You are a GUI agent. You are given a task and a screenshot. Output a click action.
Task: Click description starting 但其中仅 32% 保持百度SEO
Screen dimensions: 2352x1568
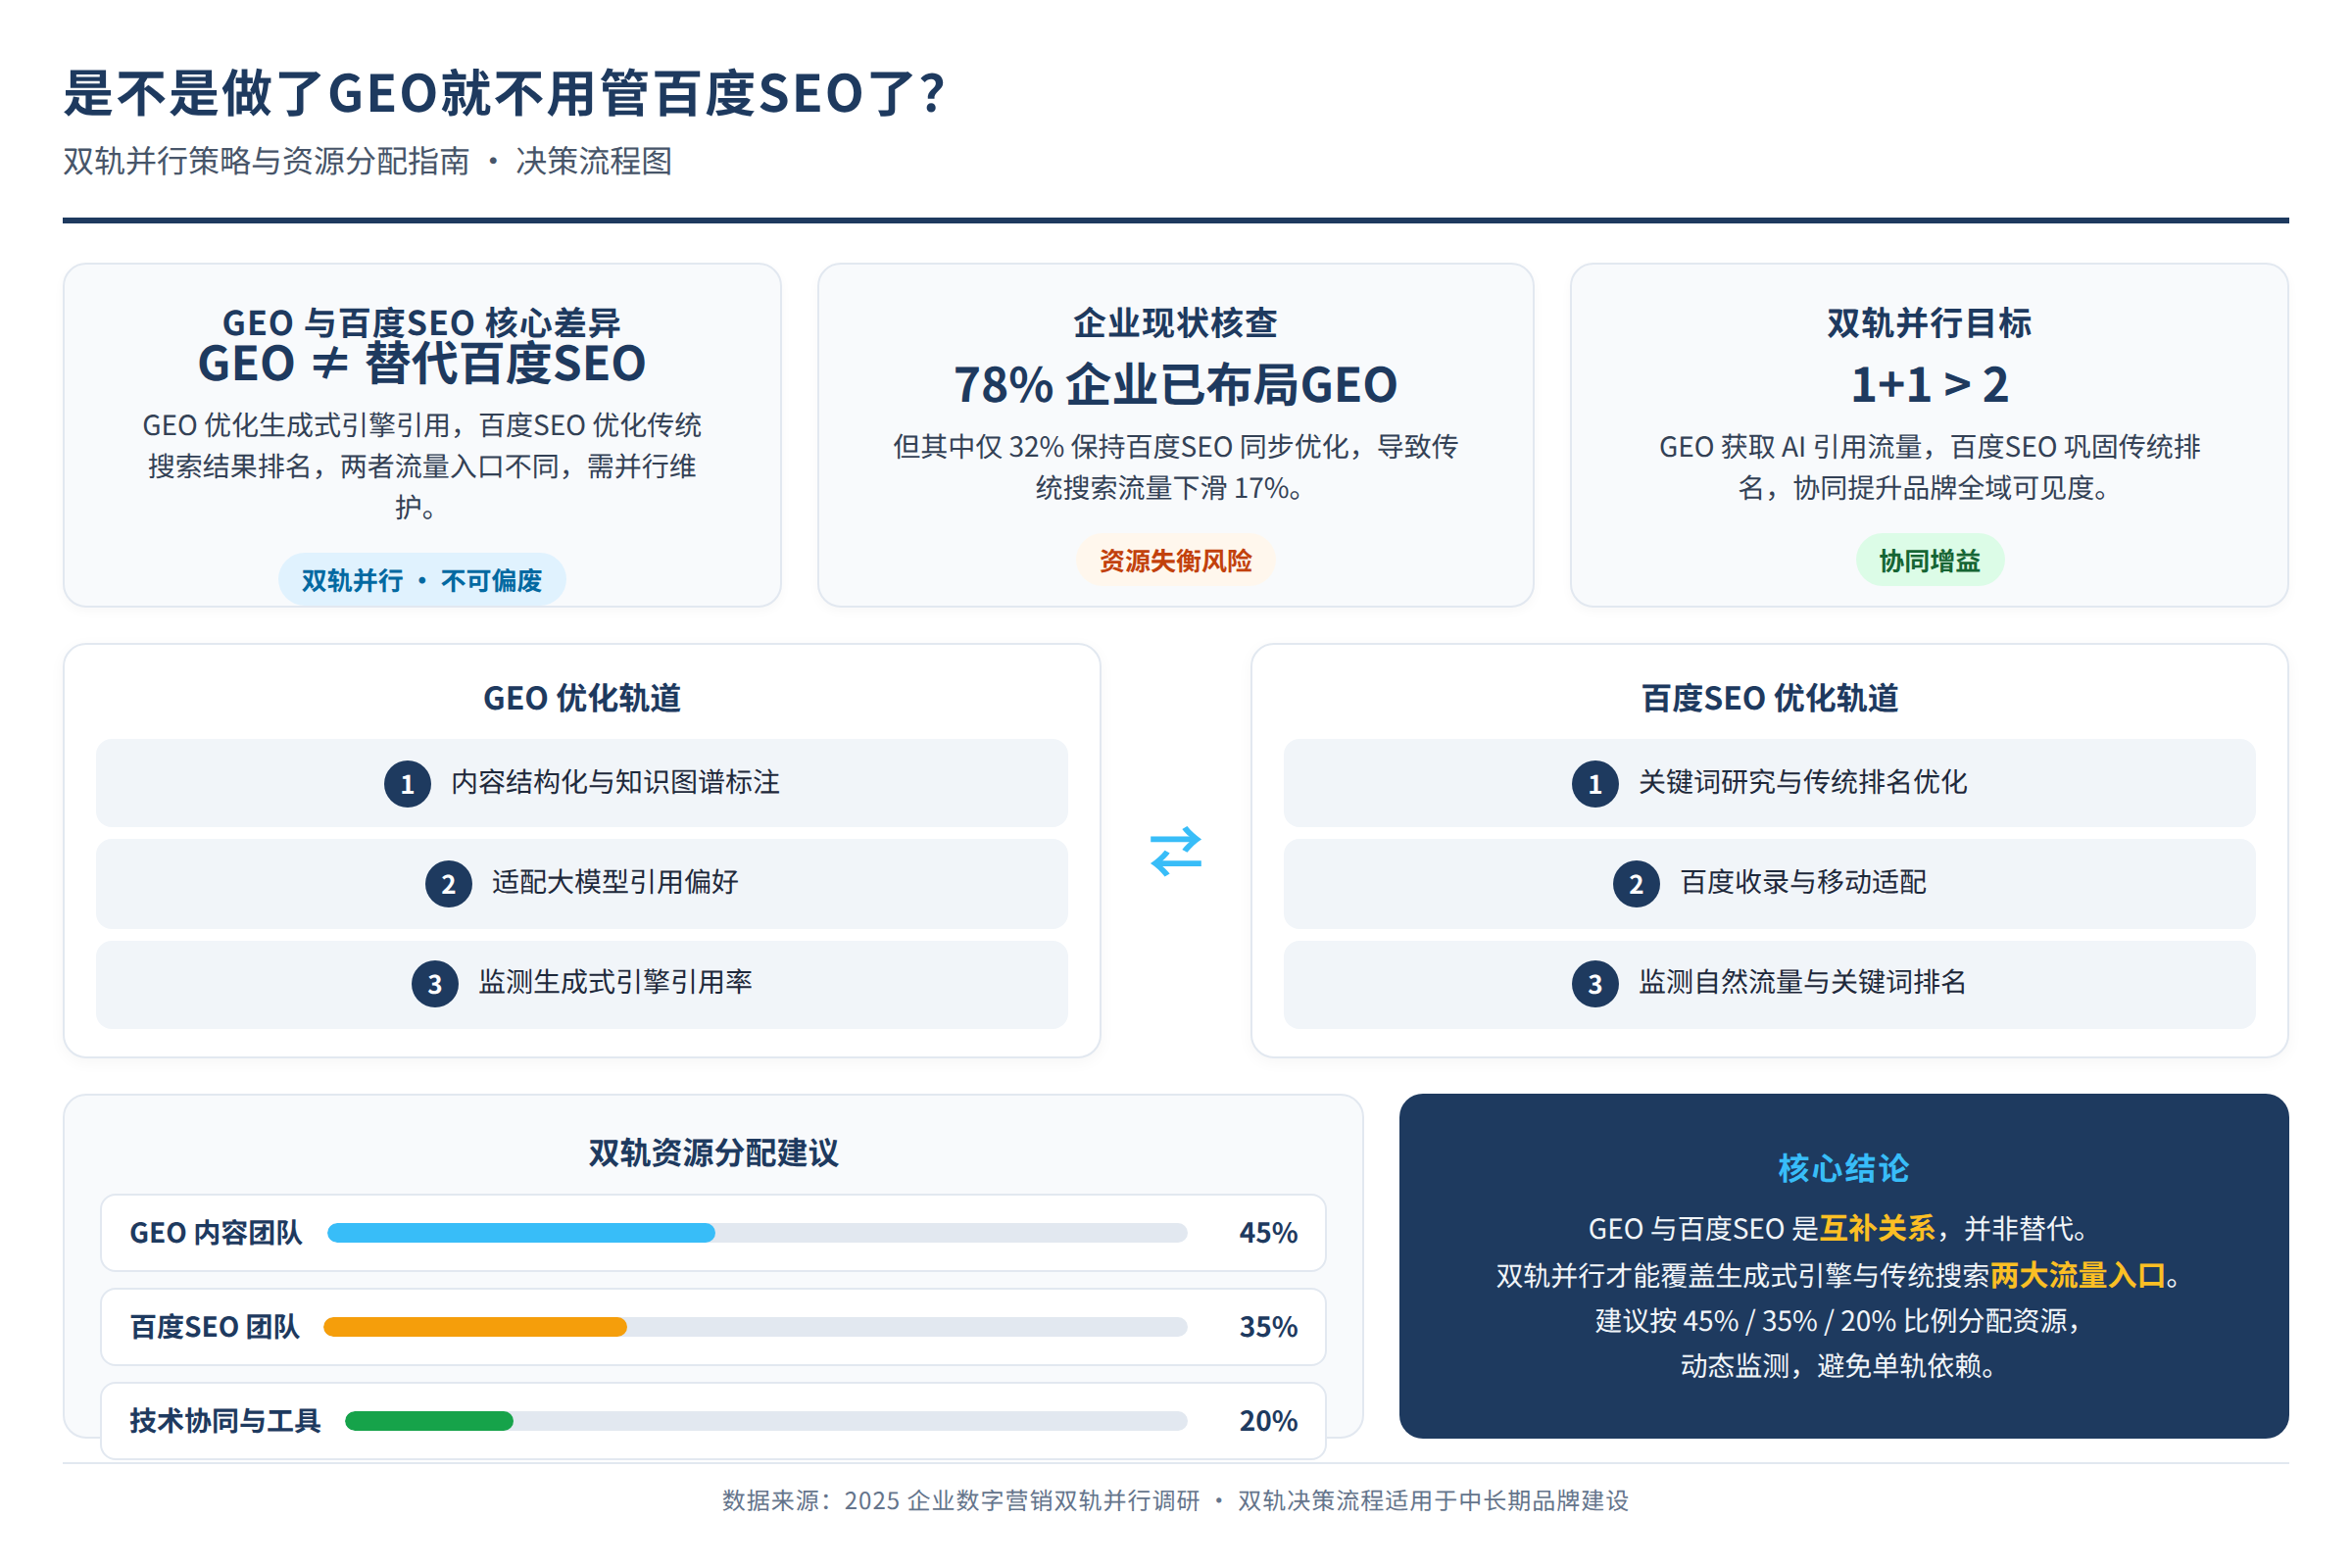(x=1175, y=467)
